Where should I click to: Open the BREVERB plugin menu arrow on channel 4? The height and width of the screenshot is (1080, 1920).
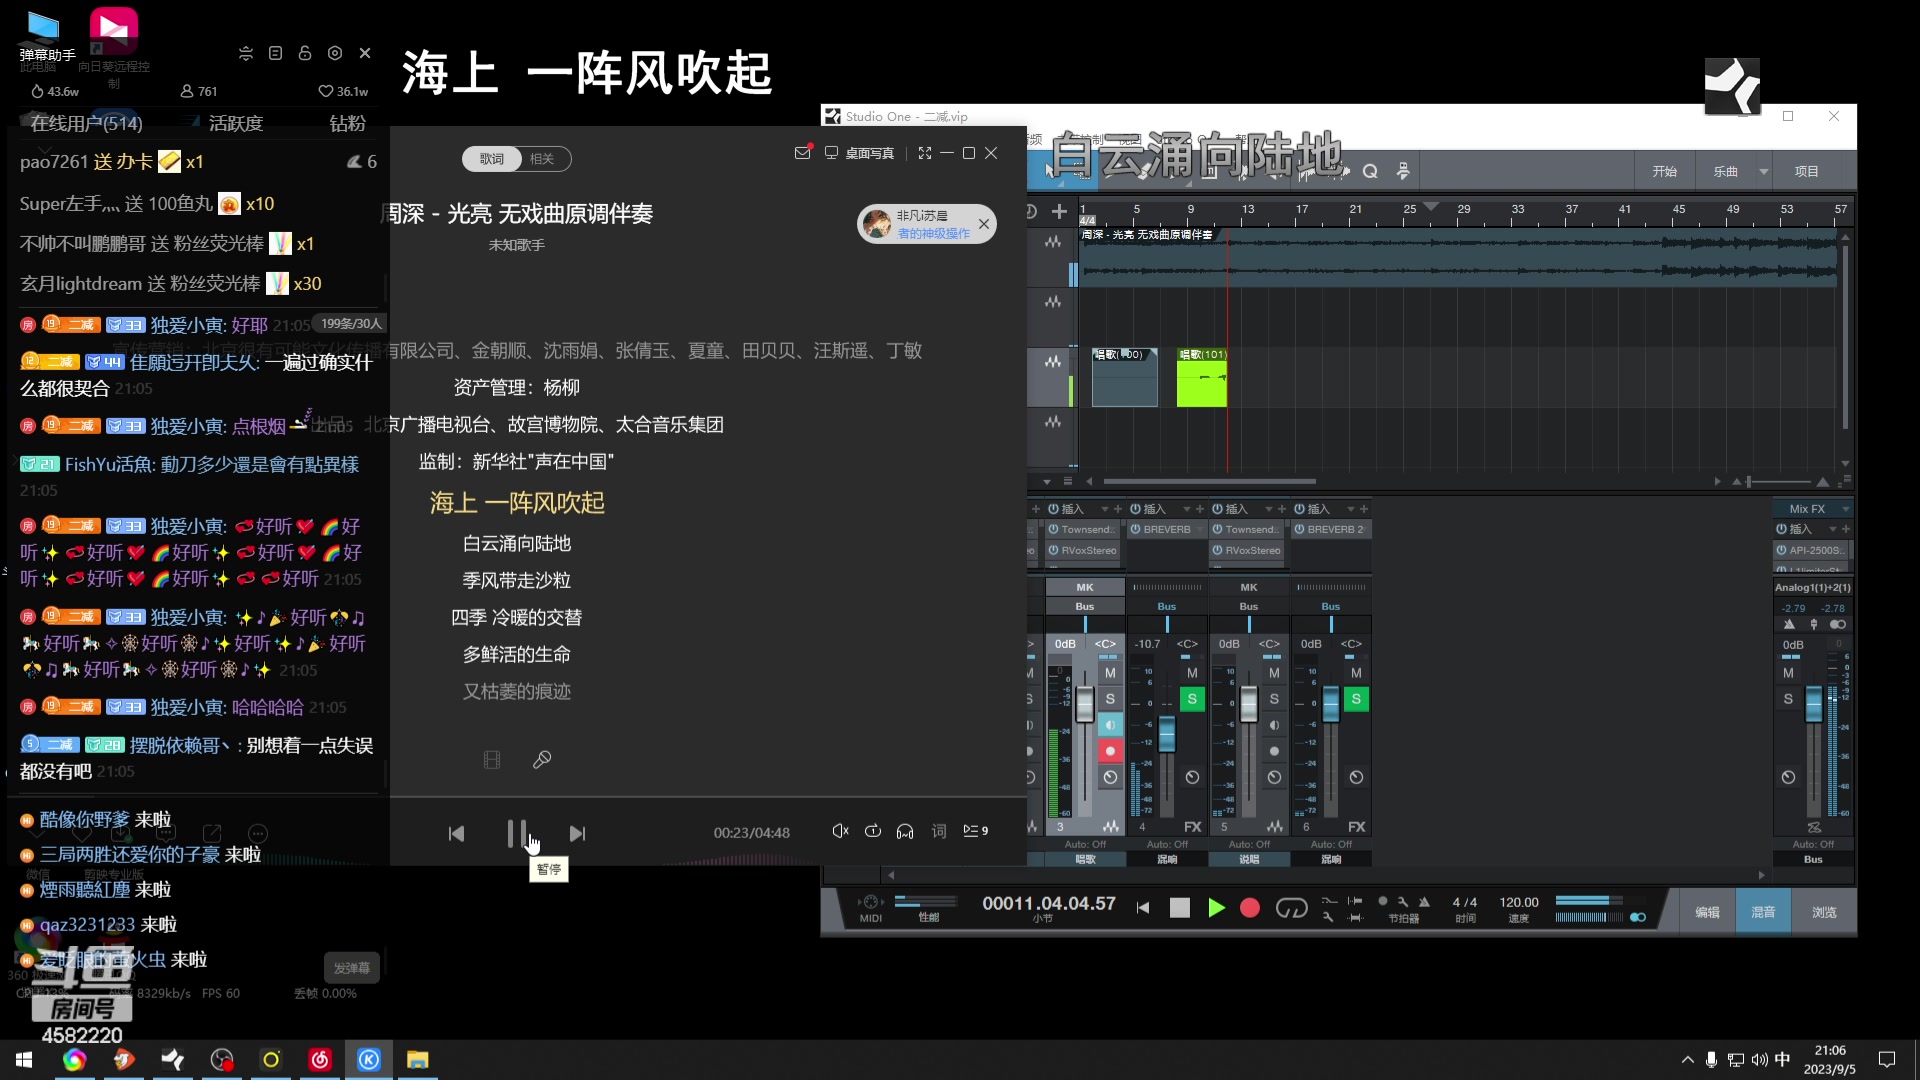[1200, 529]
